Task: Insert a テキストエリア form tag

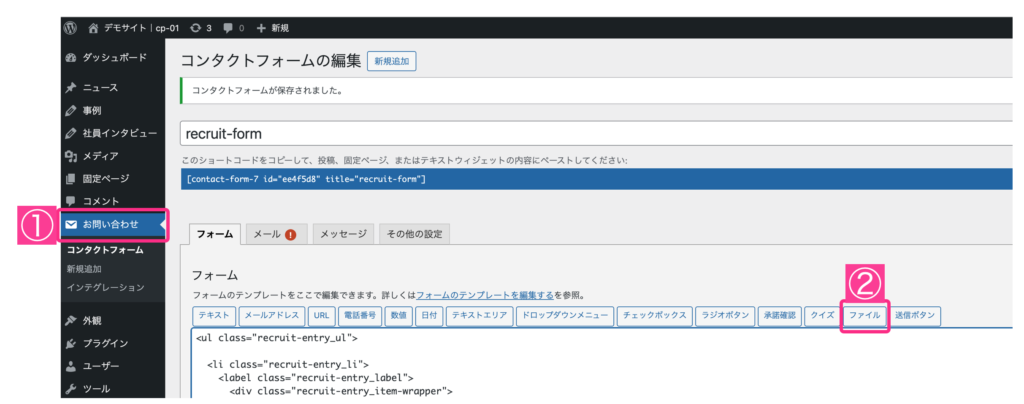Action: click(x=479, y=316)
